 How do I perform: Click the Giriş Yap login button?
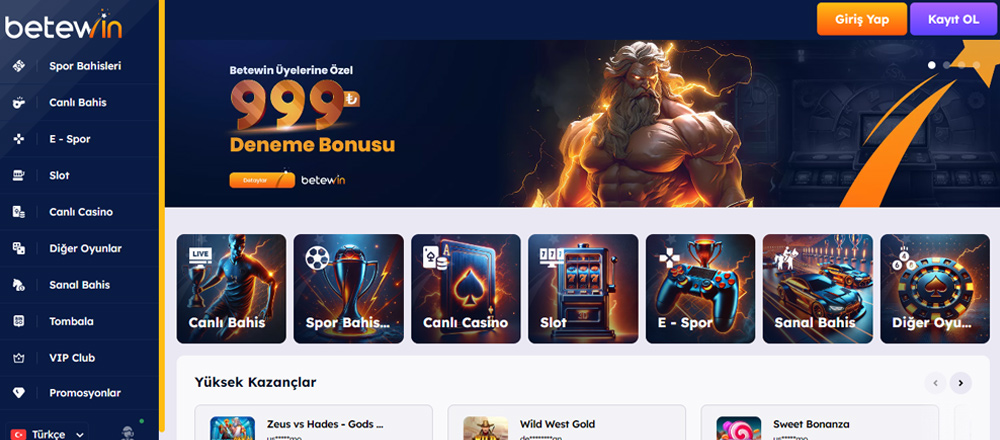(x=862, y=19)
